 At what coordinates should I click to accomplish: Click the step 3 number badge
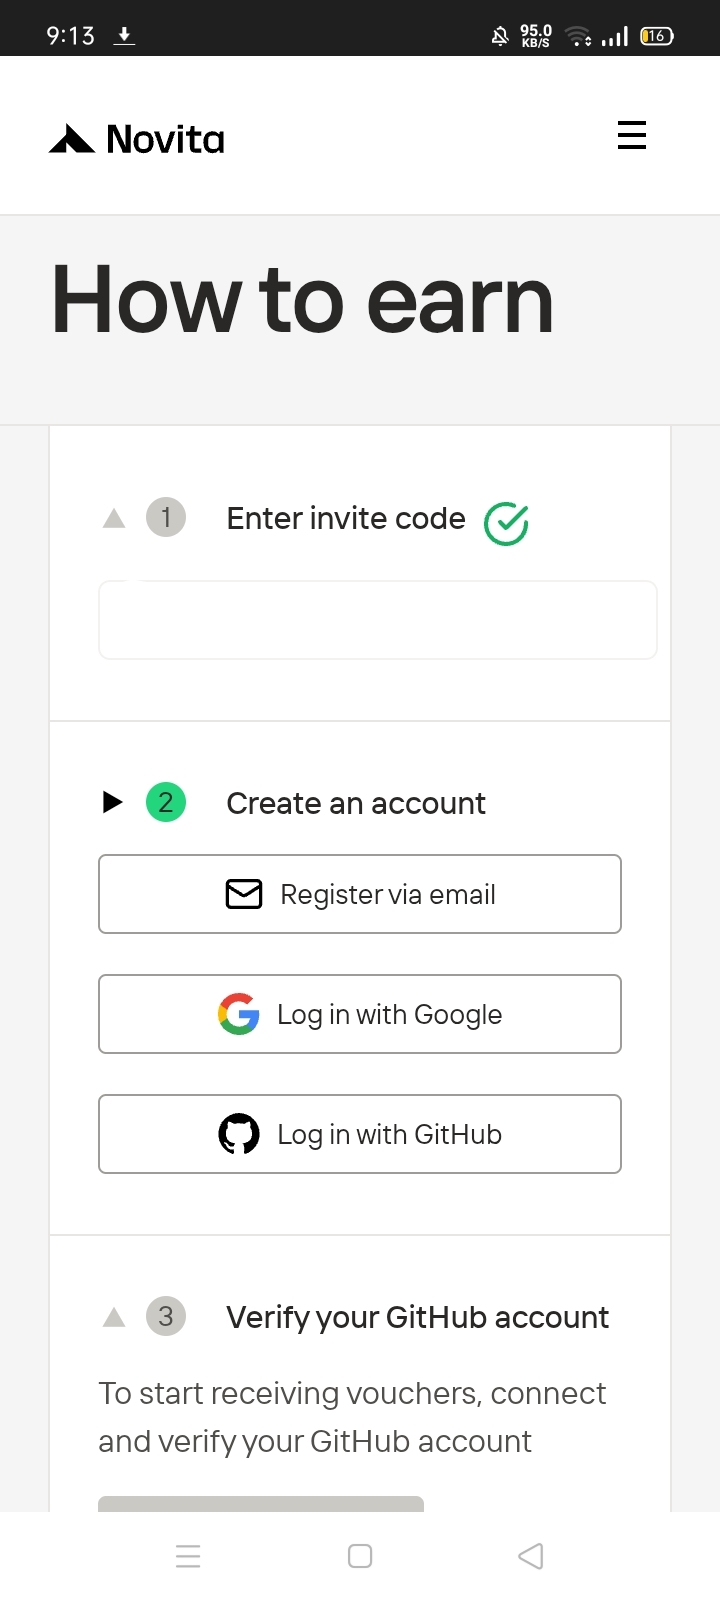(166, 1316)
